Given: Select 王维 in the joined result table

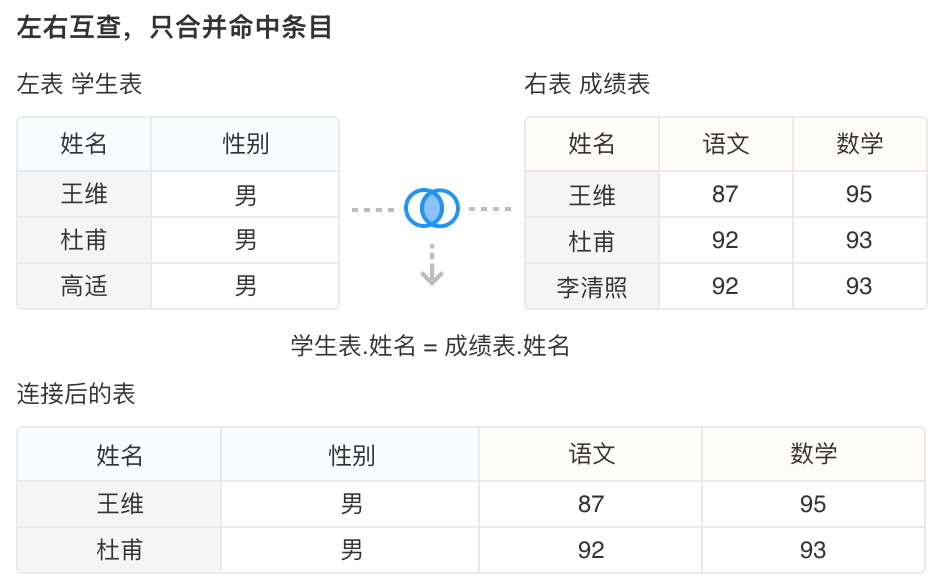Looking at the screenshot, I should tap(120, 504).
